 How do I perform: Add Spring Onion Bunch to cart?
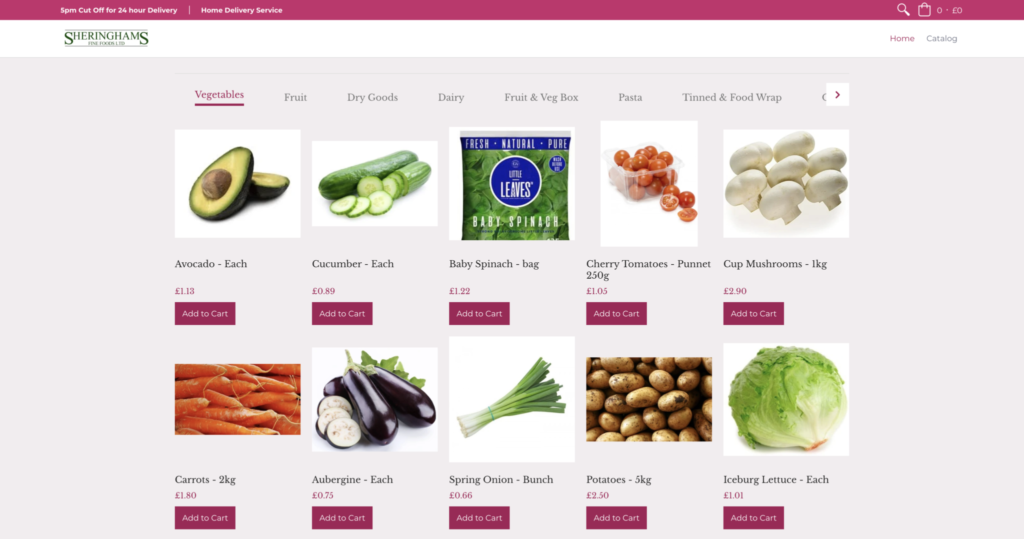(x=479, y=517)
